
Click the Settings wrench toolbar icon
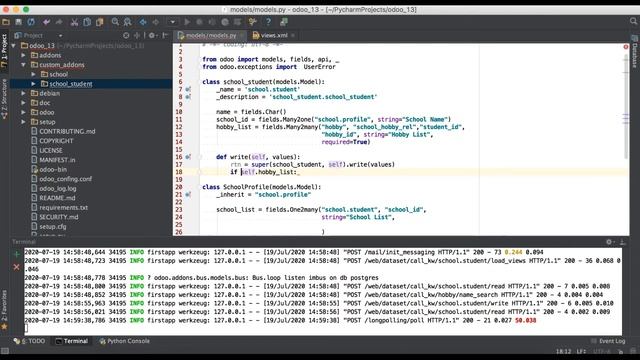coord(253,22)
